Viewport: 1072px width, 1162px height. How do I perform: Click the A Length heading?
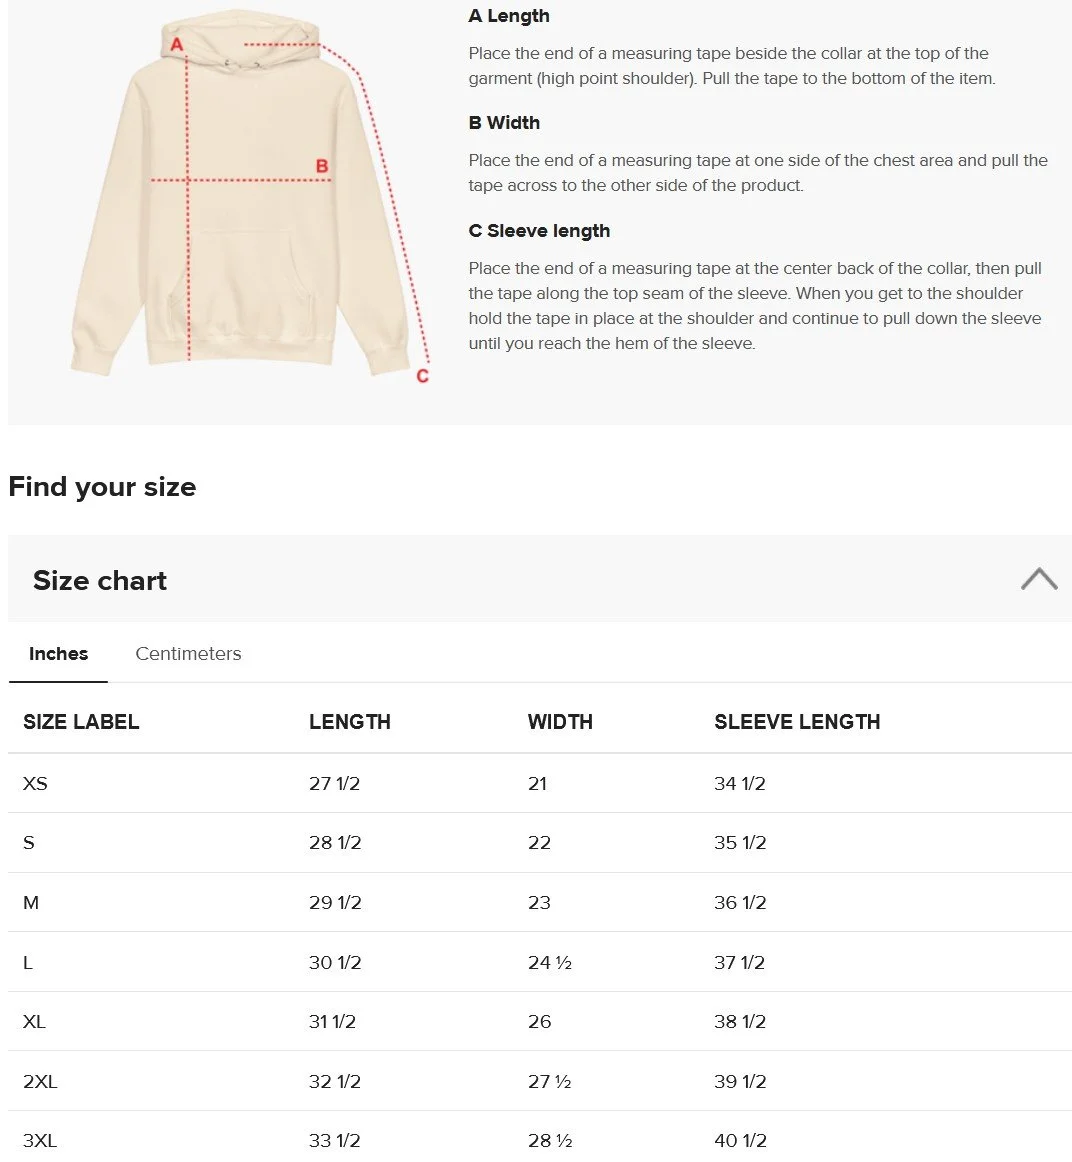(509, 16)
